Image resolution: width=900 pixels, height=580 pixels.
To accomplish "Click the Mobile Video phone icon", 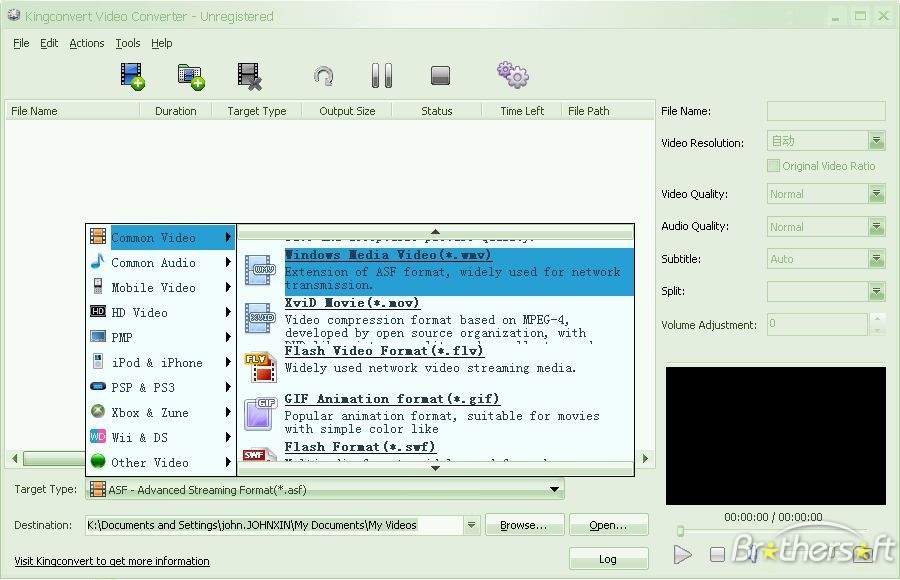I will (98, 286).
